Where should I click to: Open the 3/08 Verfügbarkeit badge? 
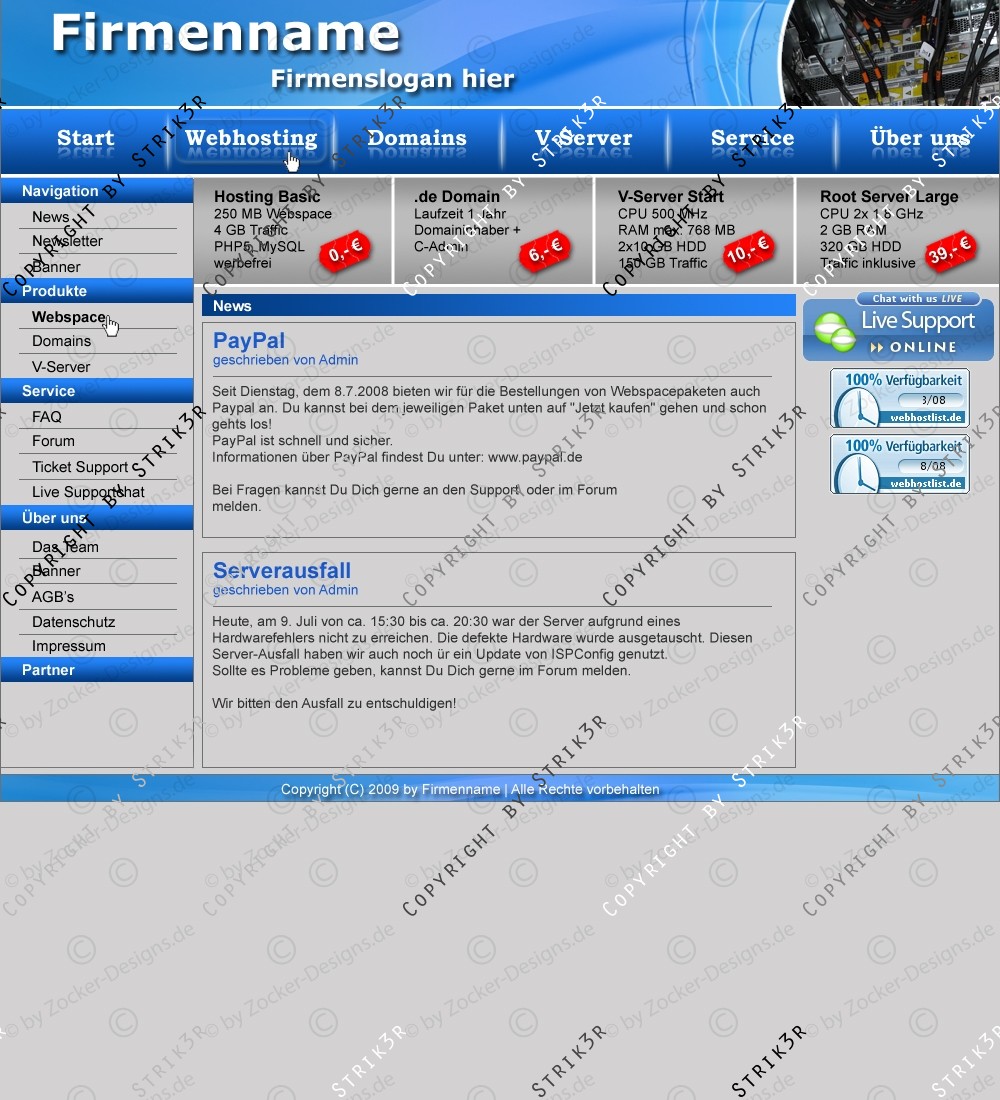coord(899,397)
